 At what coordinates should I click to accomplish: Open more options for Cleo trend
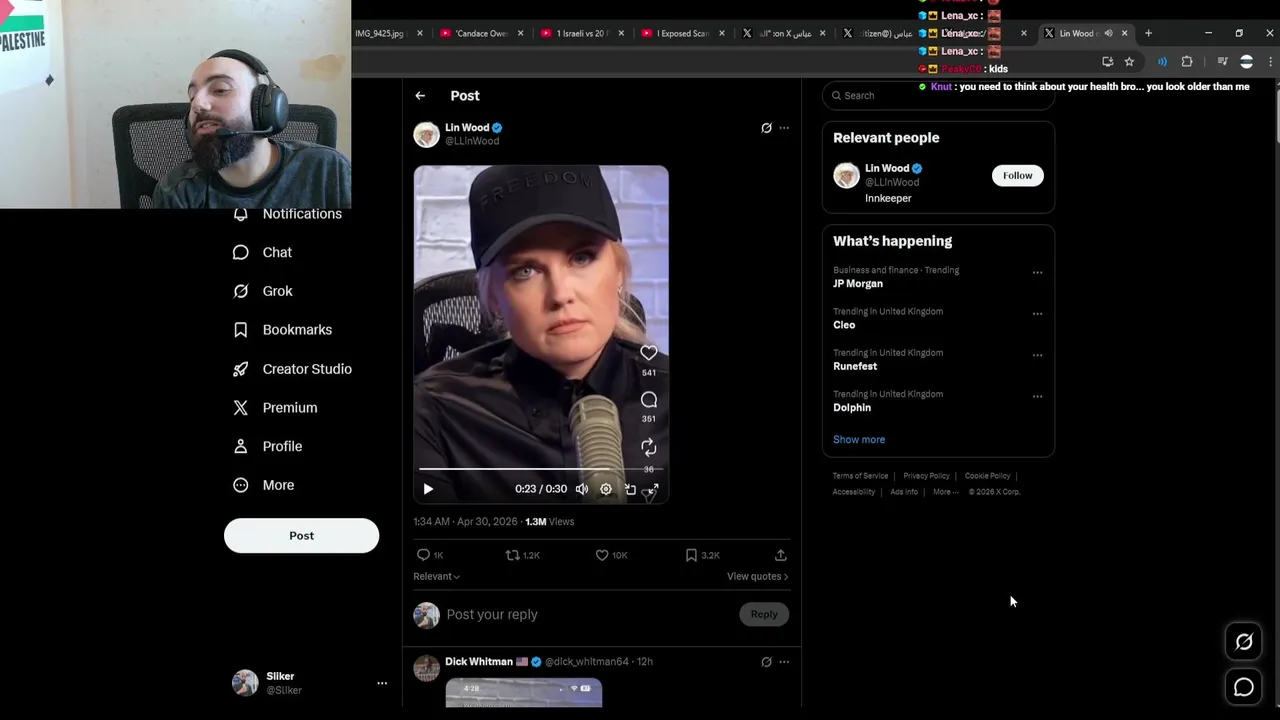click(1037, 314)
